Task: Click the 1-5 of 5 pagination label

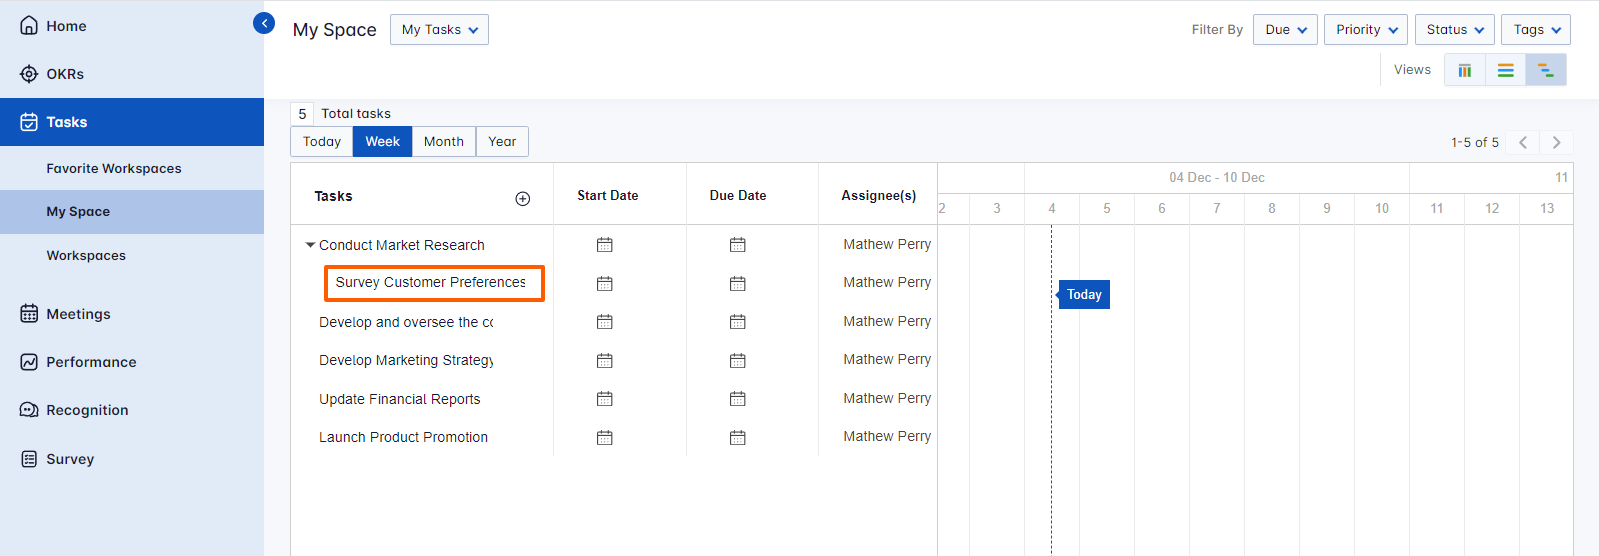Action: 1475,143
